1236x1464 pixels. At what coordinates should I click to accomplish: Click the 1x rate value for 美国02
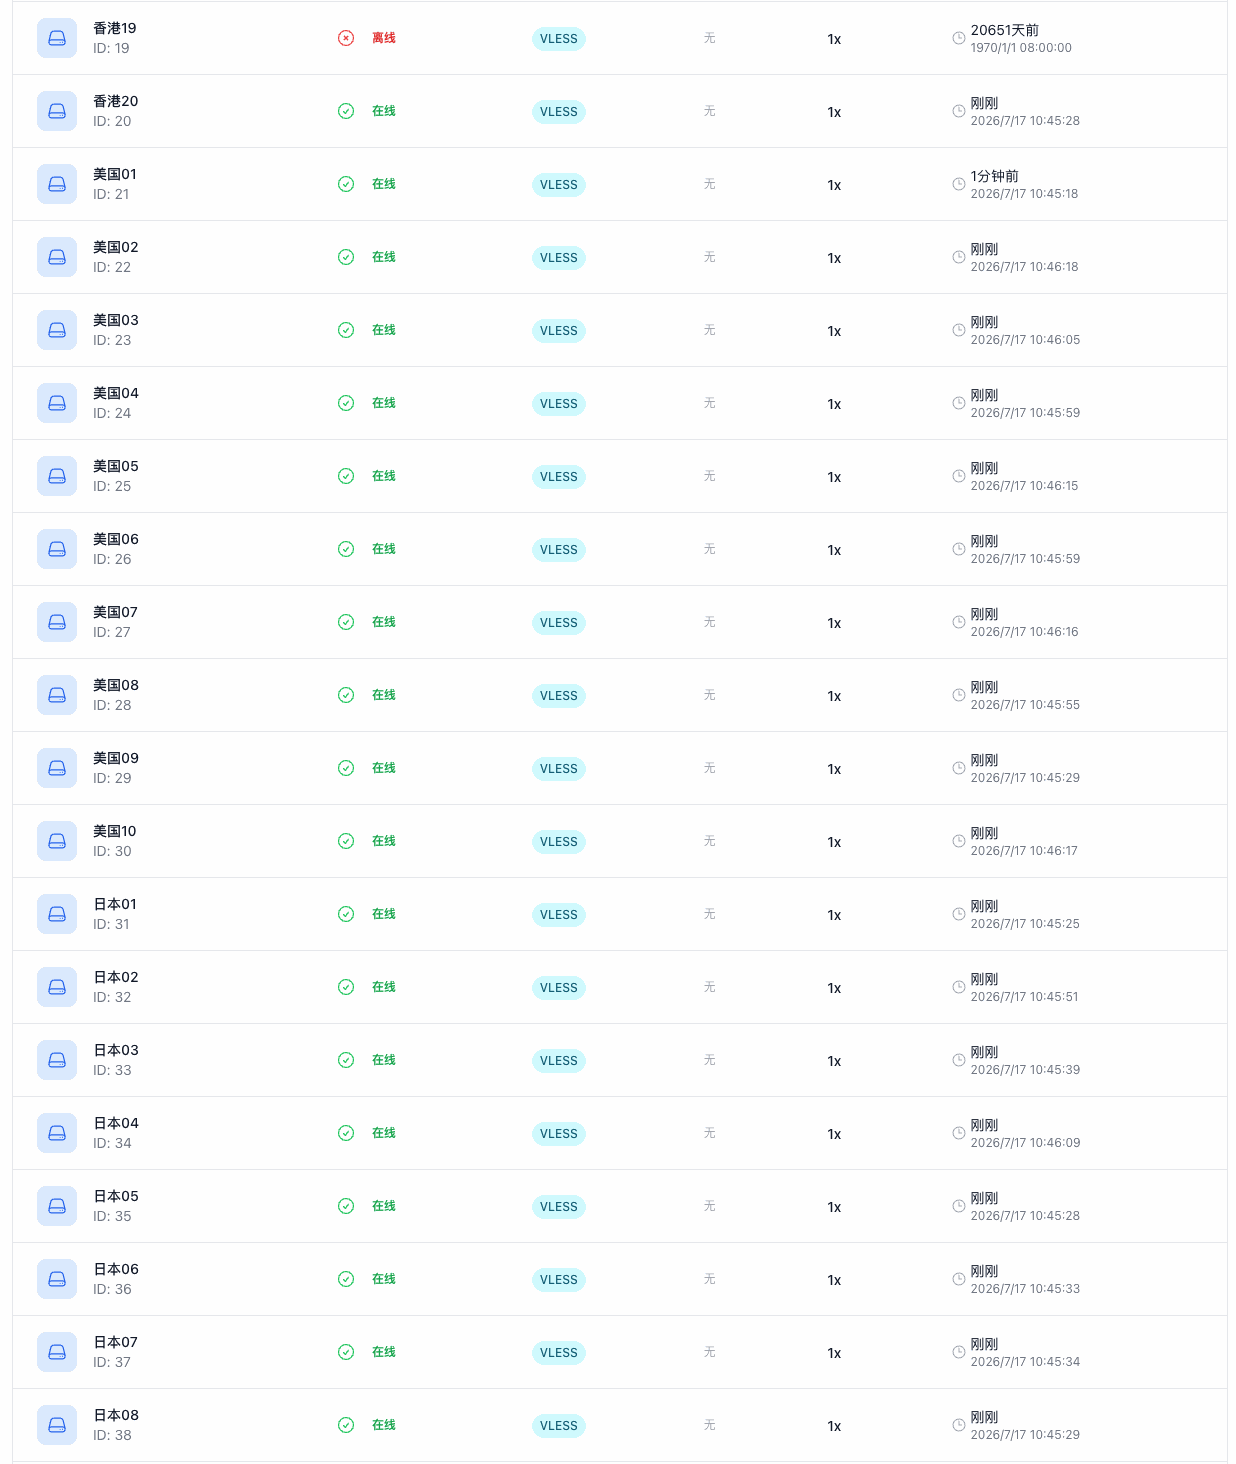834,258
